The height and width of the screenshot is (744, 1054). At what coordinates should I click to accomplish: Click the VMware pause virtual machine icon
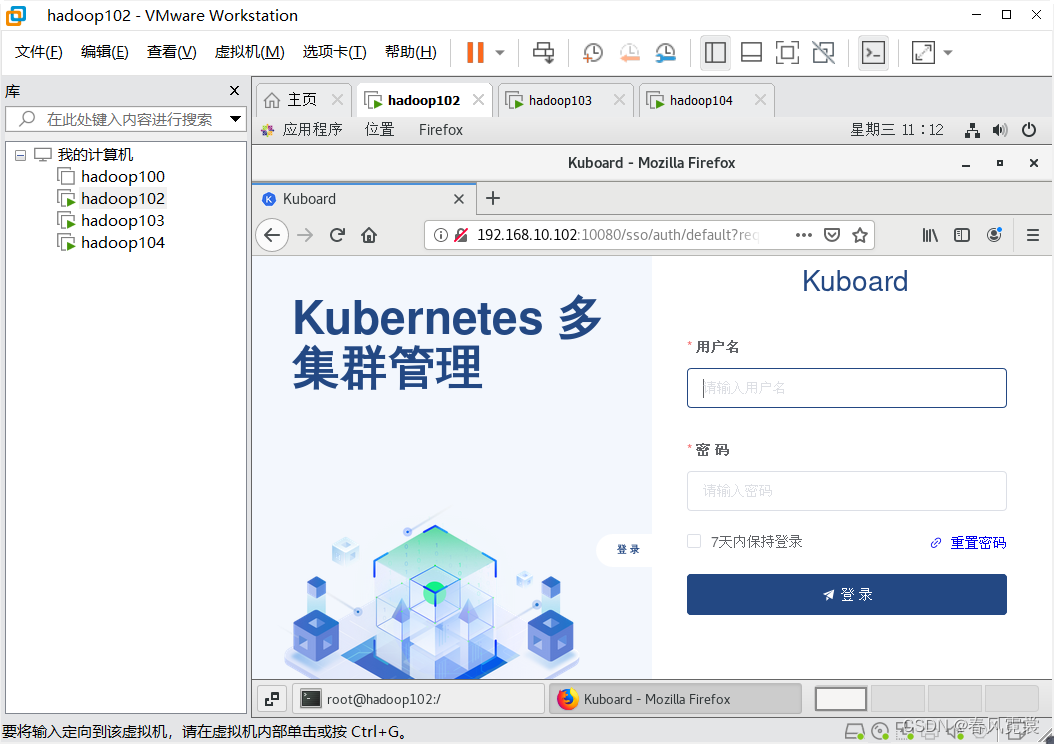tap(475, 52)
